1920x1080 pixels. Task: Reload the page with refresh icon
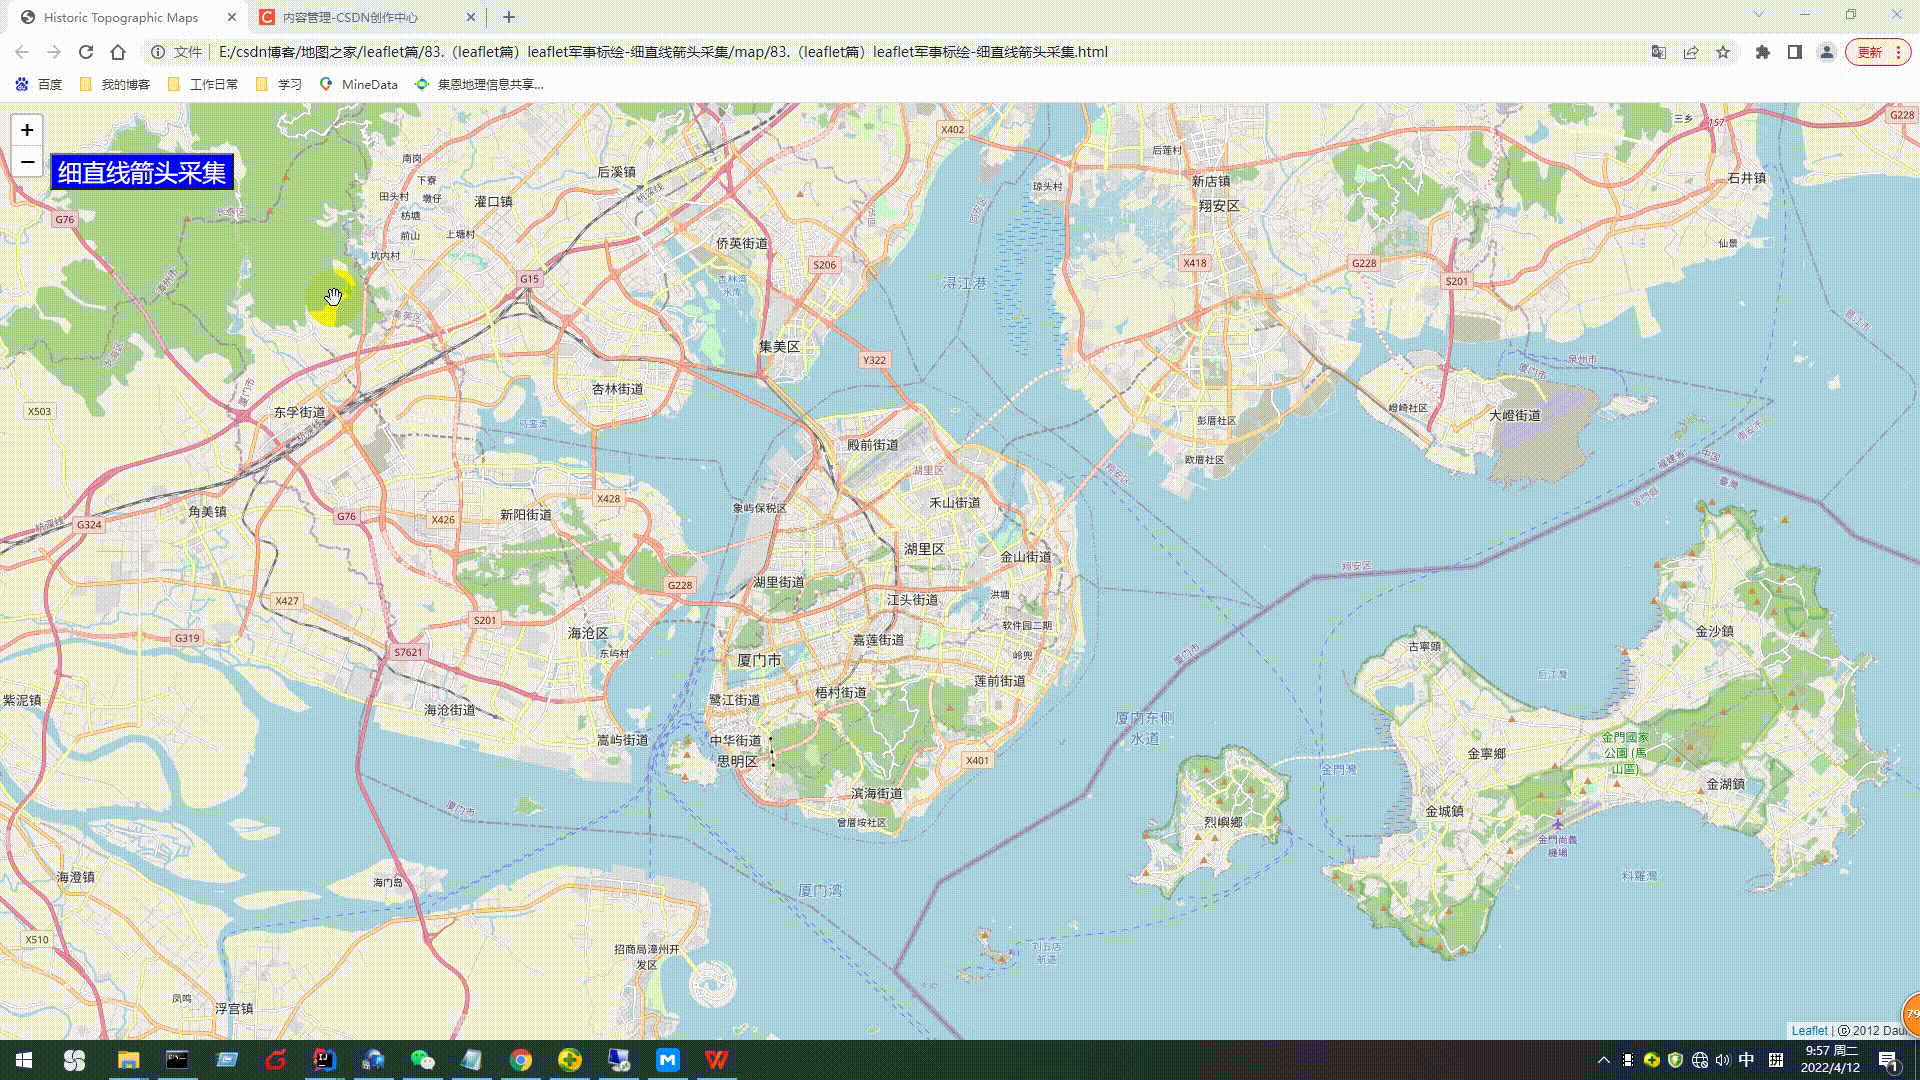(x=86, y=52)
